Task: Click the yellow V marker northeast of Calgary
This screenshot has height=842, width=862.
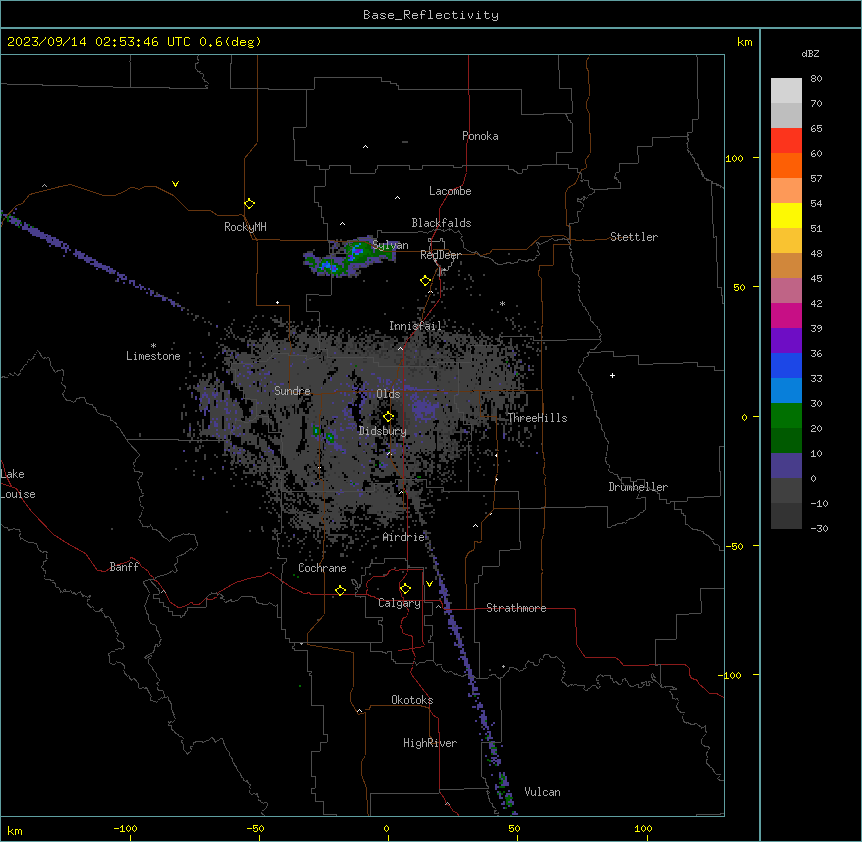Action: (x=429, y=584)
